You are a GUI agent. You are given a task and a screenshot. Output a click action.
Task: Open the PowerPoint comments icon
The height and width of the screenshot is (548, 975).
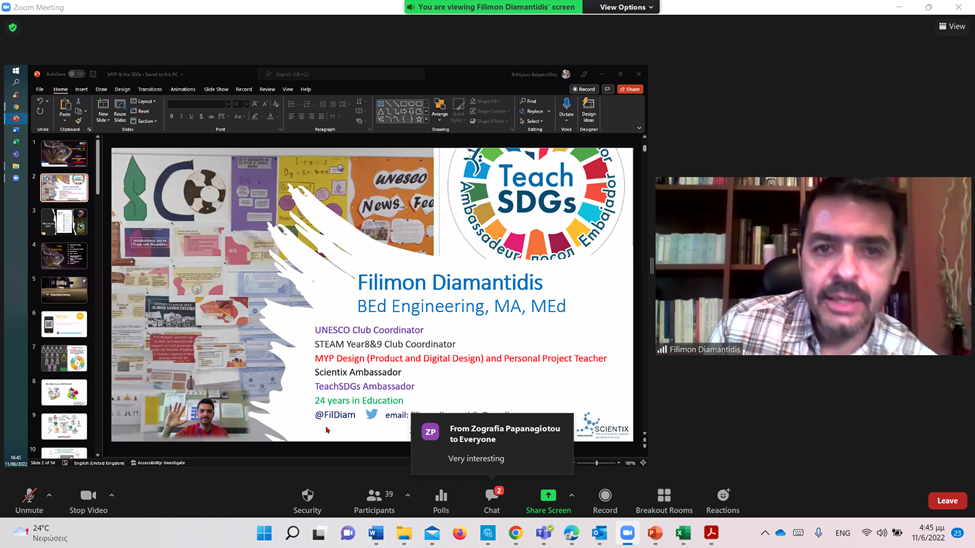(608, 89)
